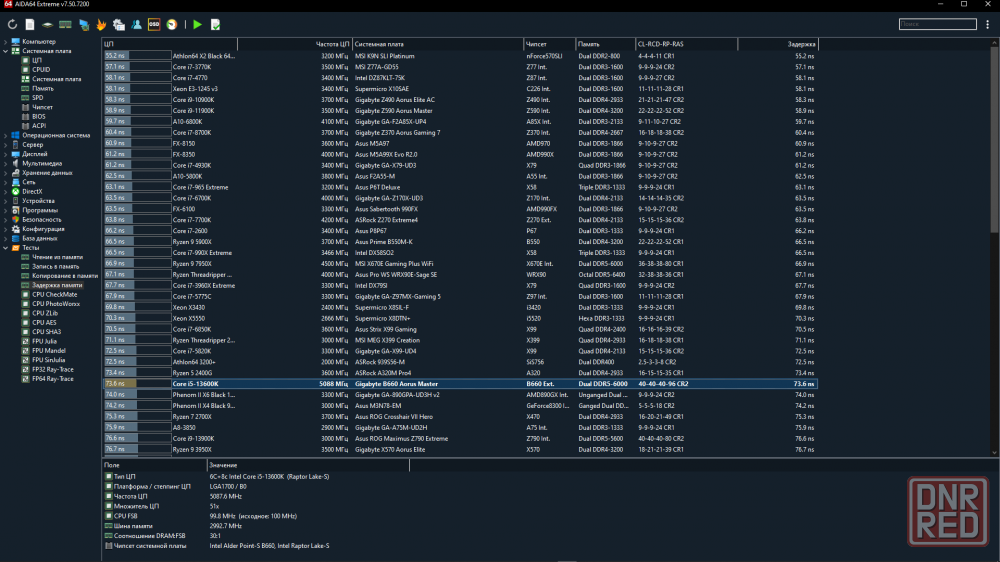Image resolution: width=1000 pixels, height=562 pixels.
Task: Start the system stability test flame icon
Action: [x=101, y=24]
